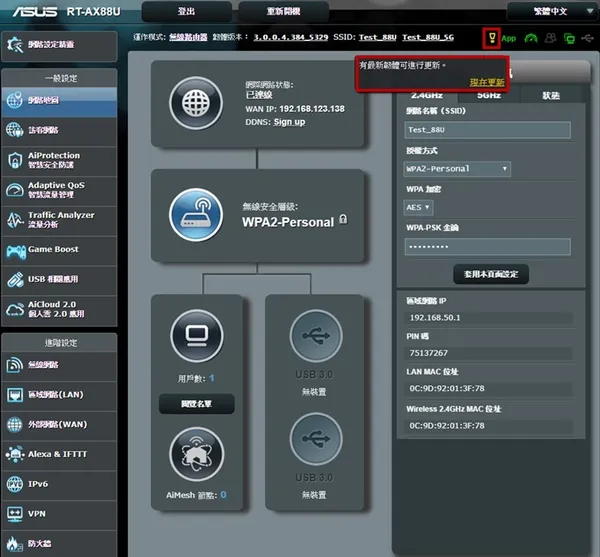
Task: Open AiCloud 2.0 in sidebar
Action: [59, 310]
